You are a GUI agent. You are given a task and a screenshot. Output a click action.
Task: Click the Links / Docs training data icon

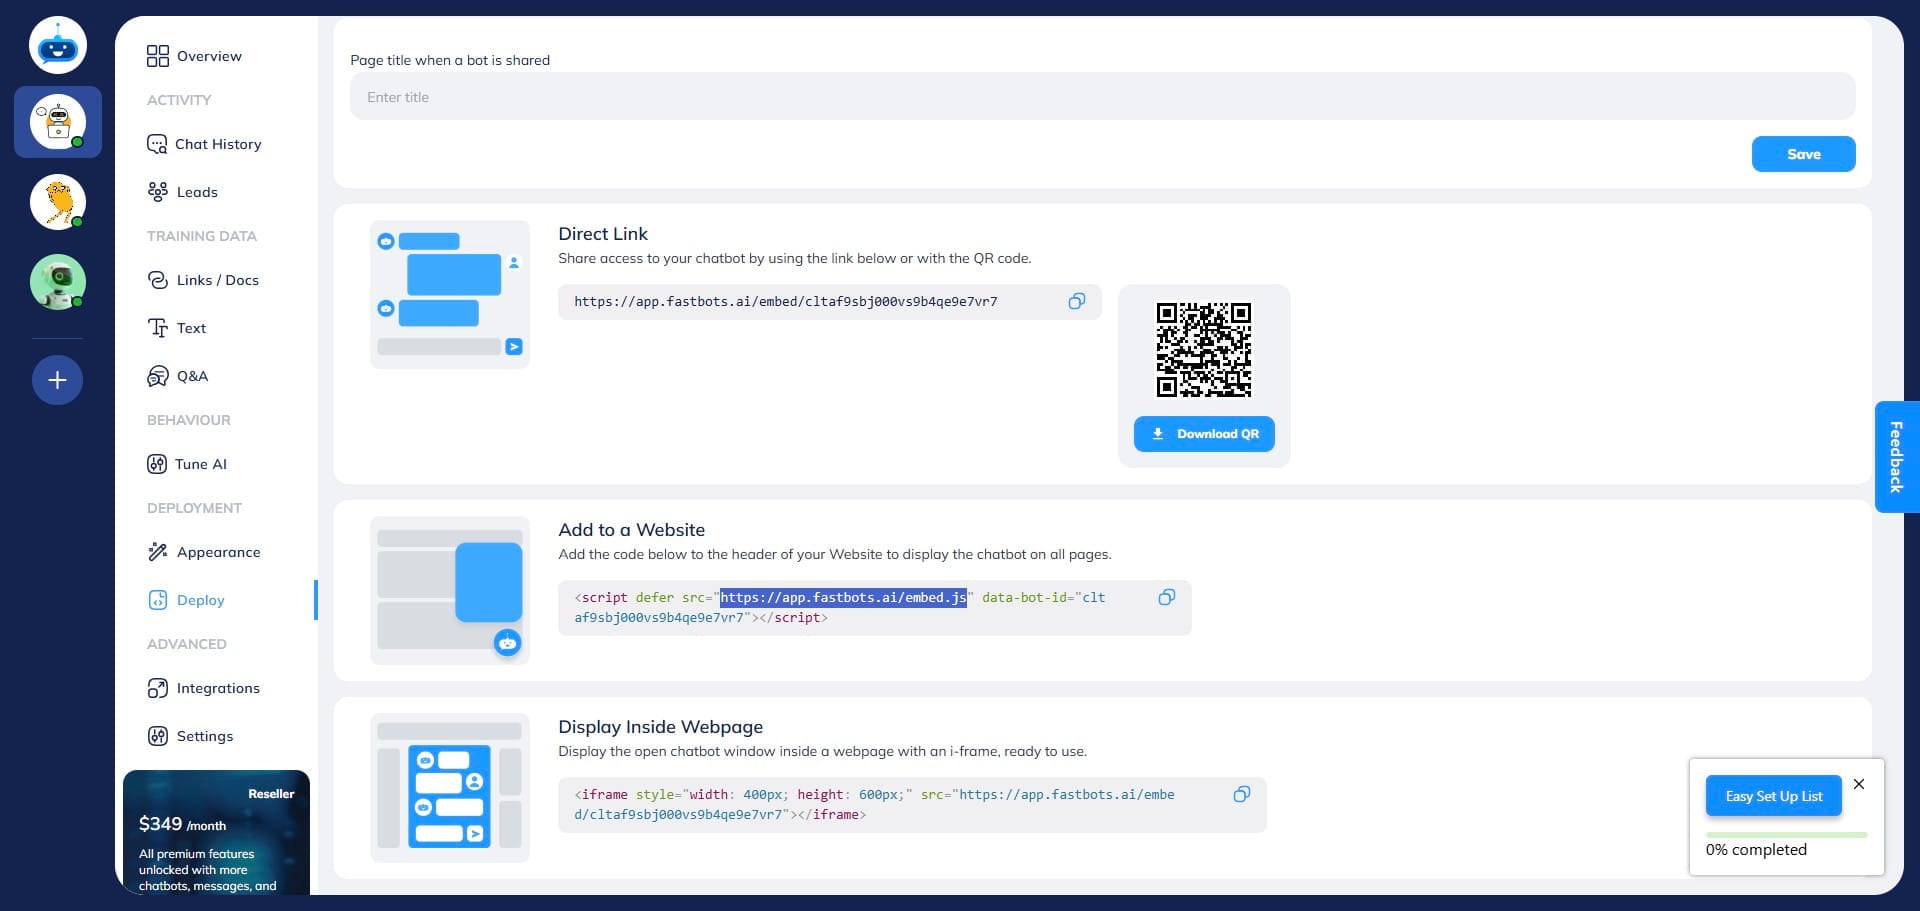tap(158, 280)
